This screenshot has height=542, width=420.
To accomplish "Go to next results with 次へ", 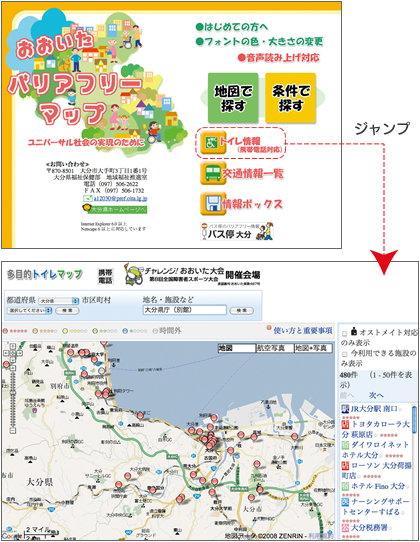I will click(x=376, y=395).
